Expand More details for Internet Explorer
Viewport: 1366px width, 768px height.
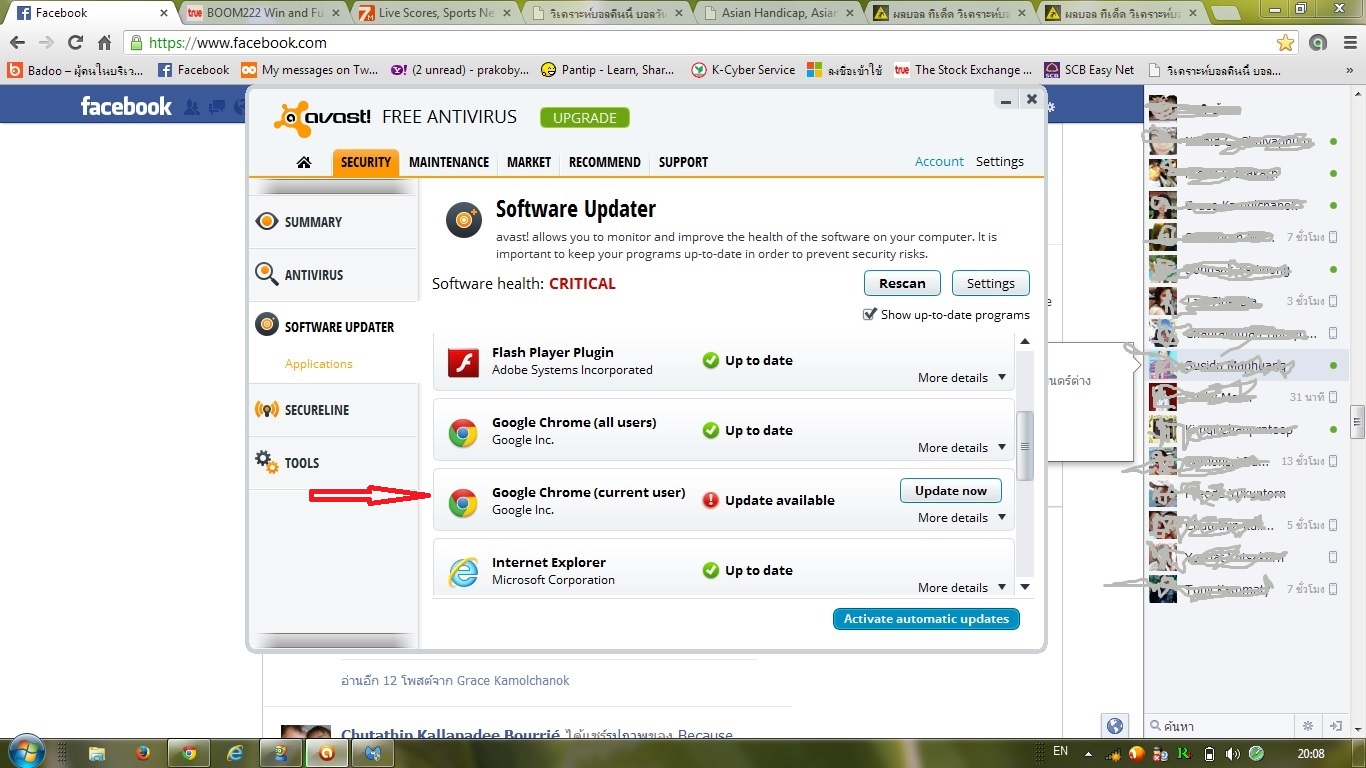click(961, 587)
